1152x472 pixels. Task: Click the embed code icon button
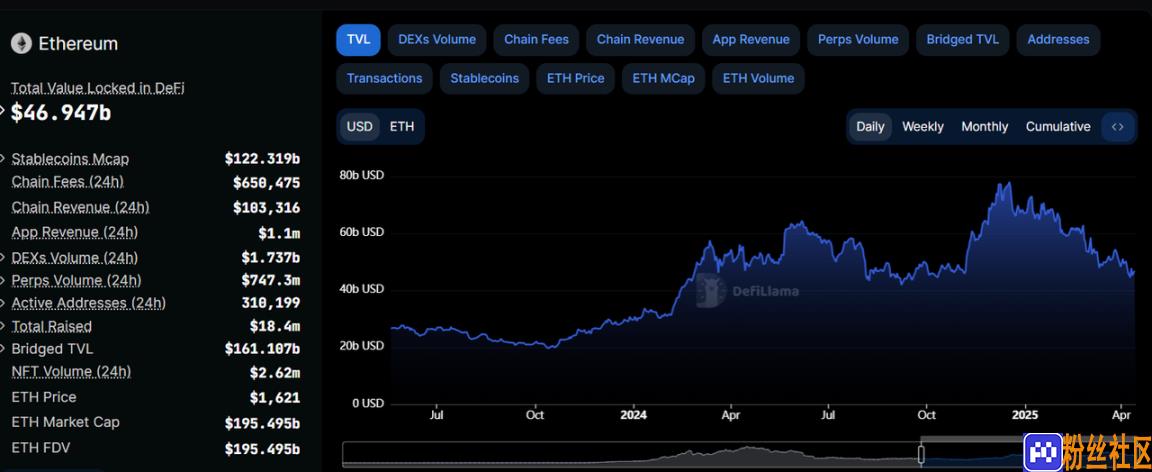[x=1117, y=126]
